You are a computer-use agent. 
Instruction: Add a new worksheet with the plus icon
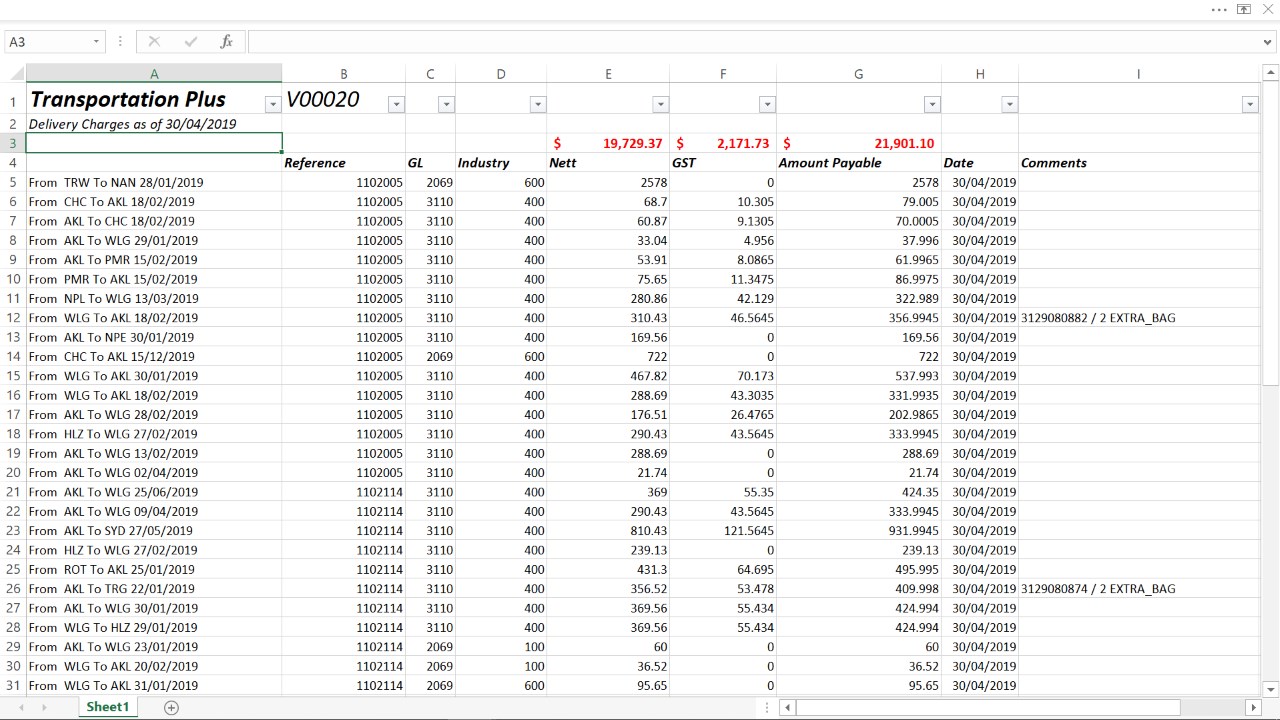[x=170, y=706]
